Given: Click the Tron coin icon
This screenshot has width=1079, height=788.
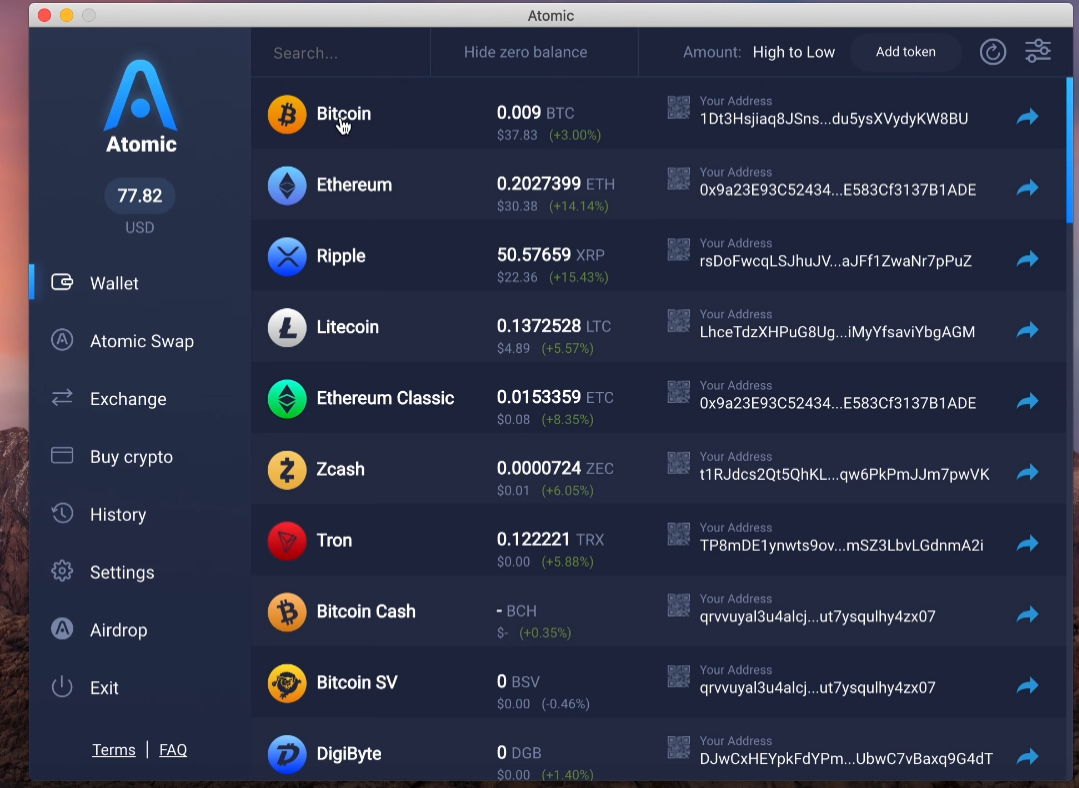Looking at the screenshot, I should pos(287,541).
